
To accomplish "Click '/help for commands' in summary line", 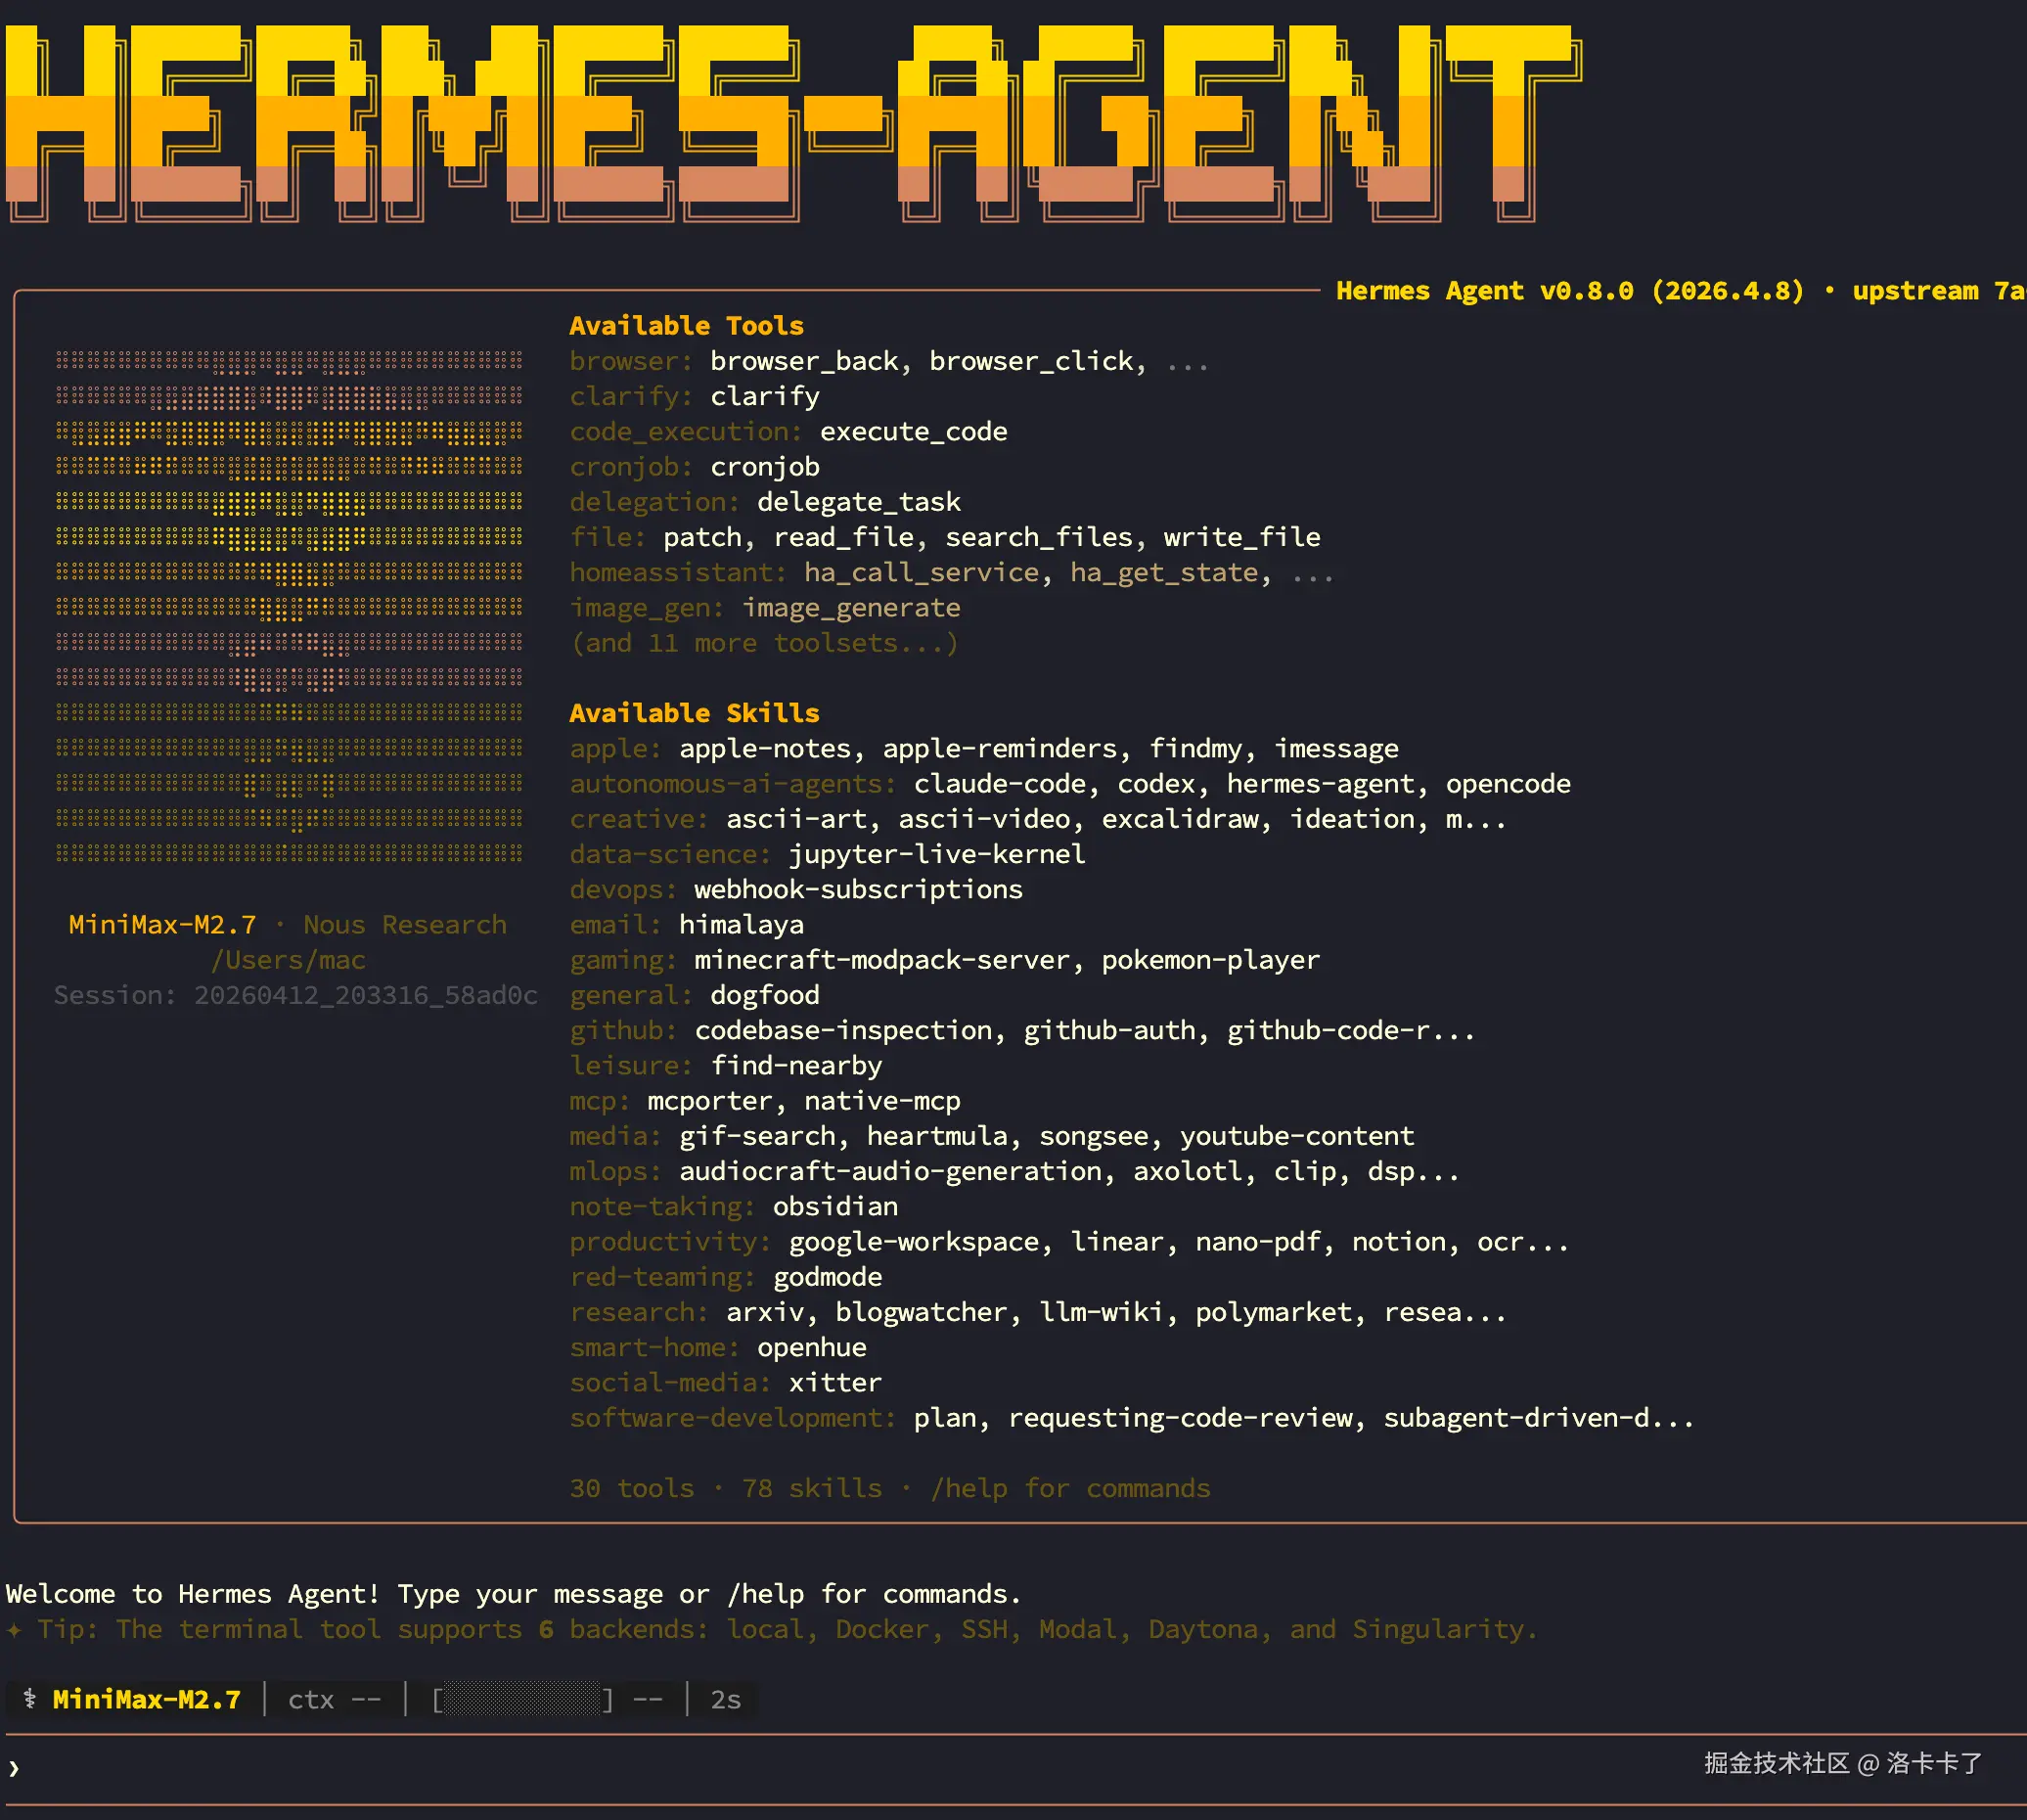I will point(1070,1488).
